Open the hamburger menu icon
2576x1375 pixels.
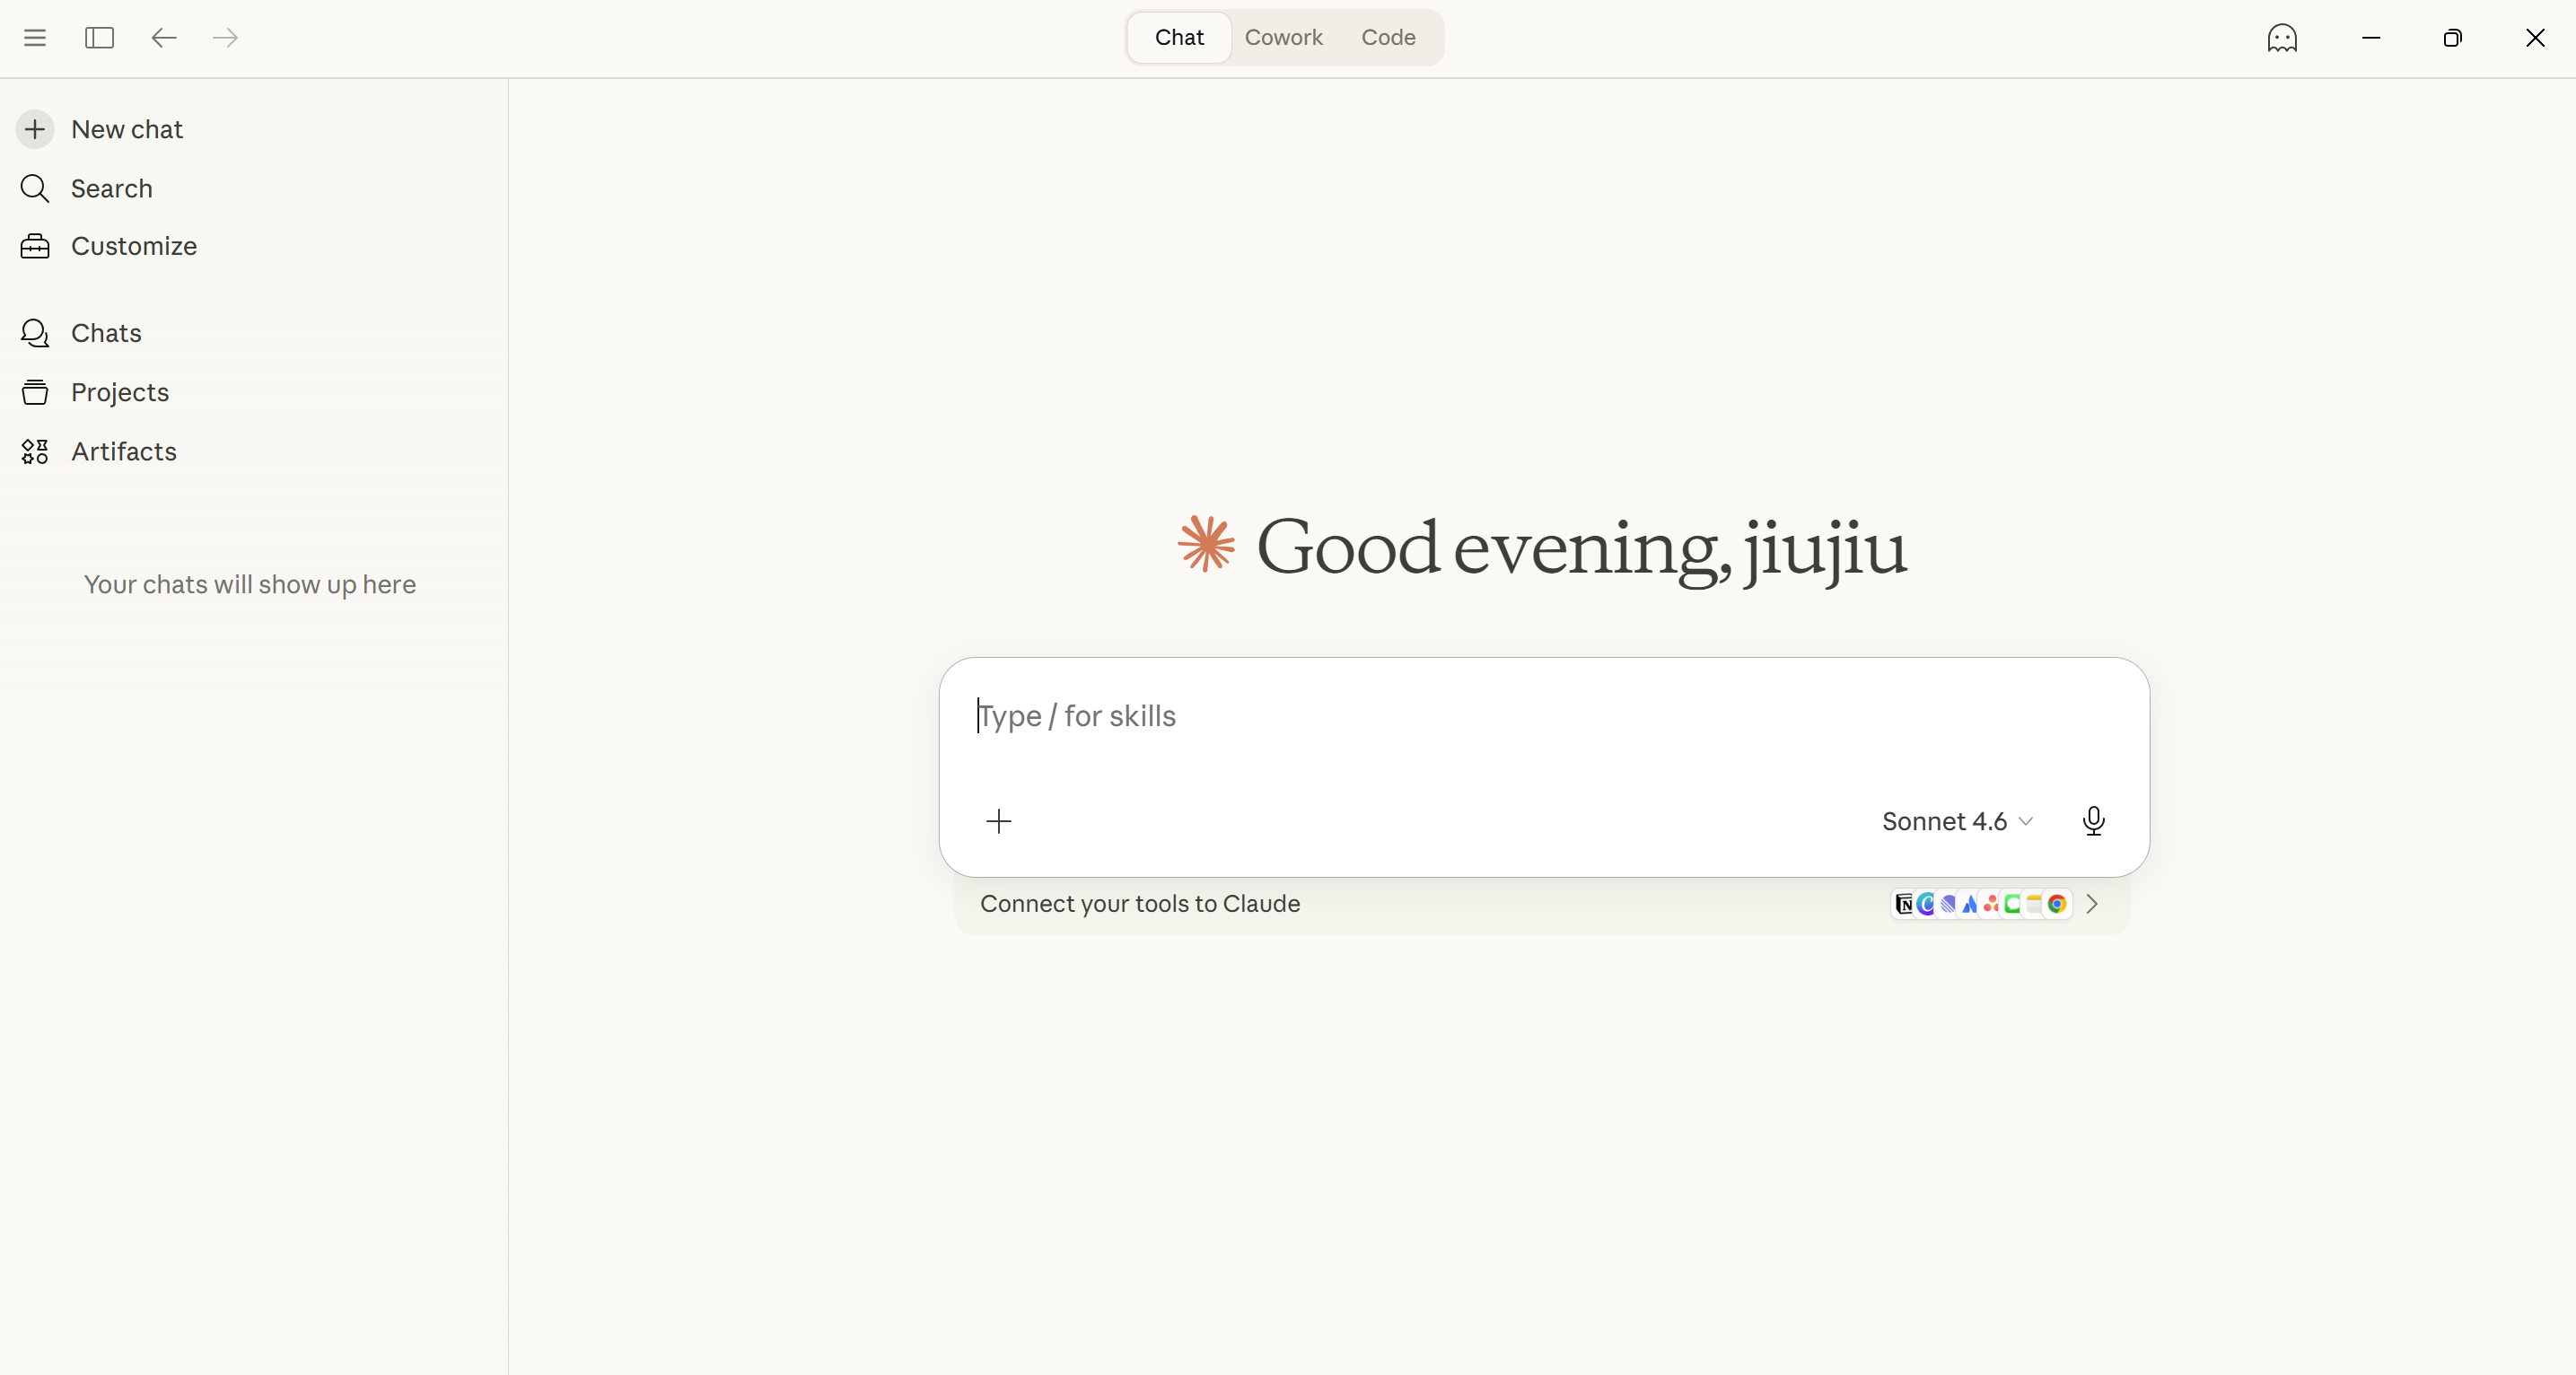(x=35, y=38)
